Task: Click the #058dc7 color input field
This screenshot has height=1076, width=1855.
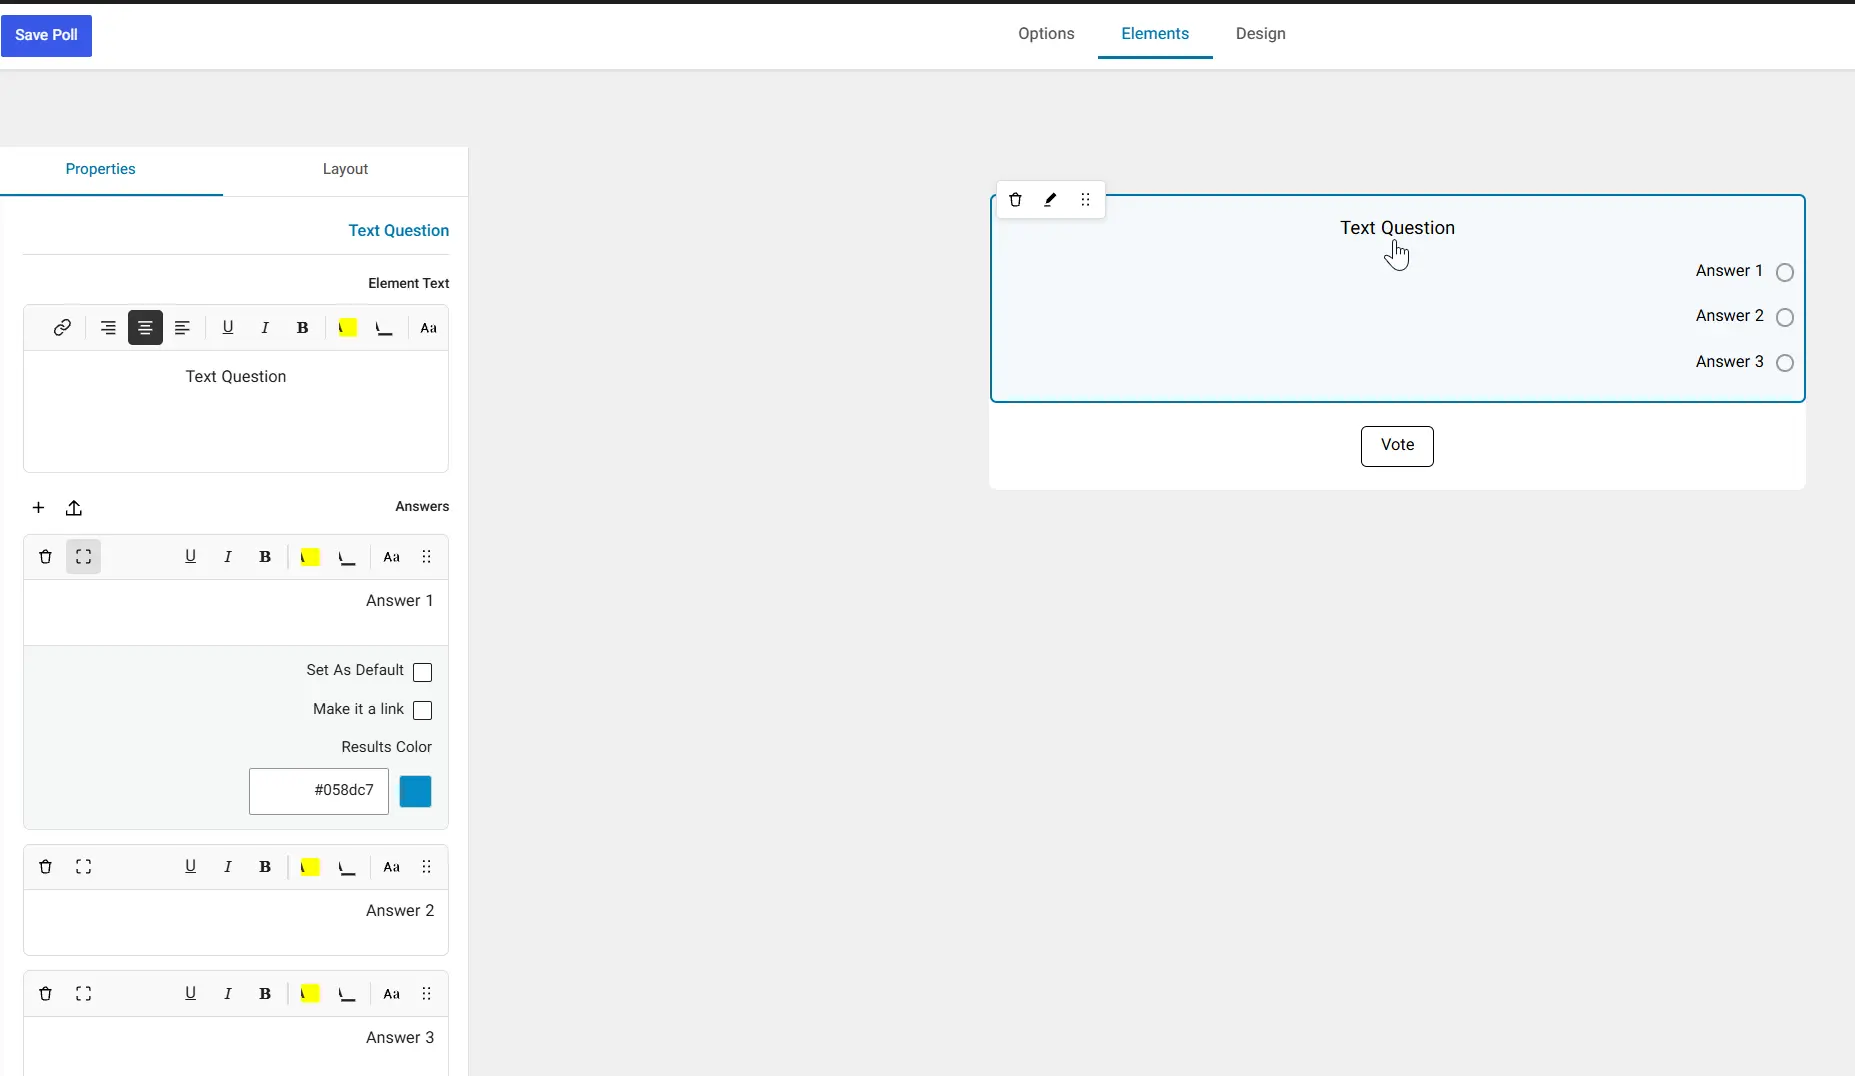Action: (x=319, y=791)
